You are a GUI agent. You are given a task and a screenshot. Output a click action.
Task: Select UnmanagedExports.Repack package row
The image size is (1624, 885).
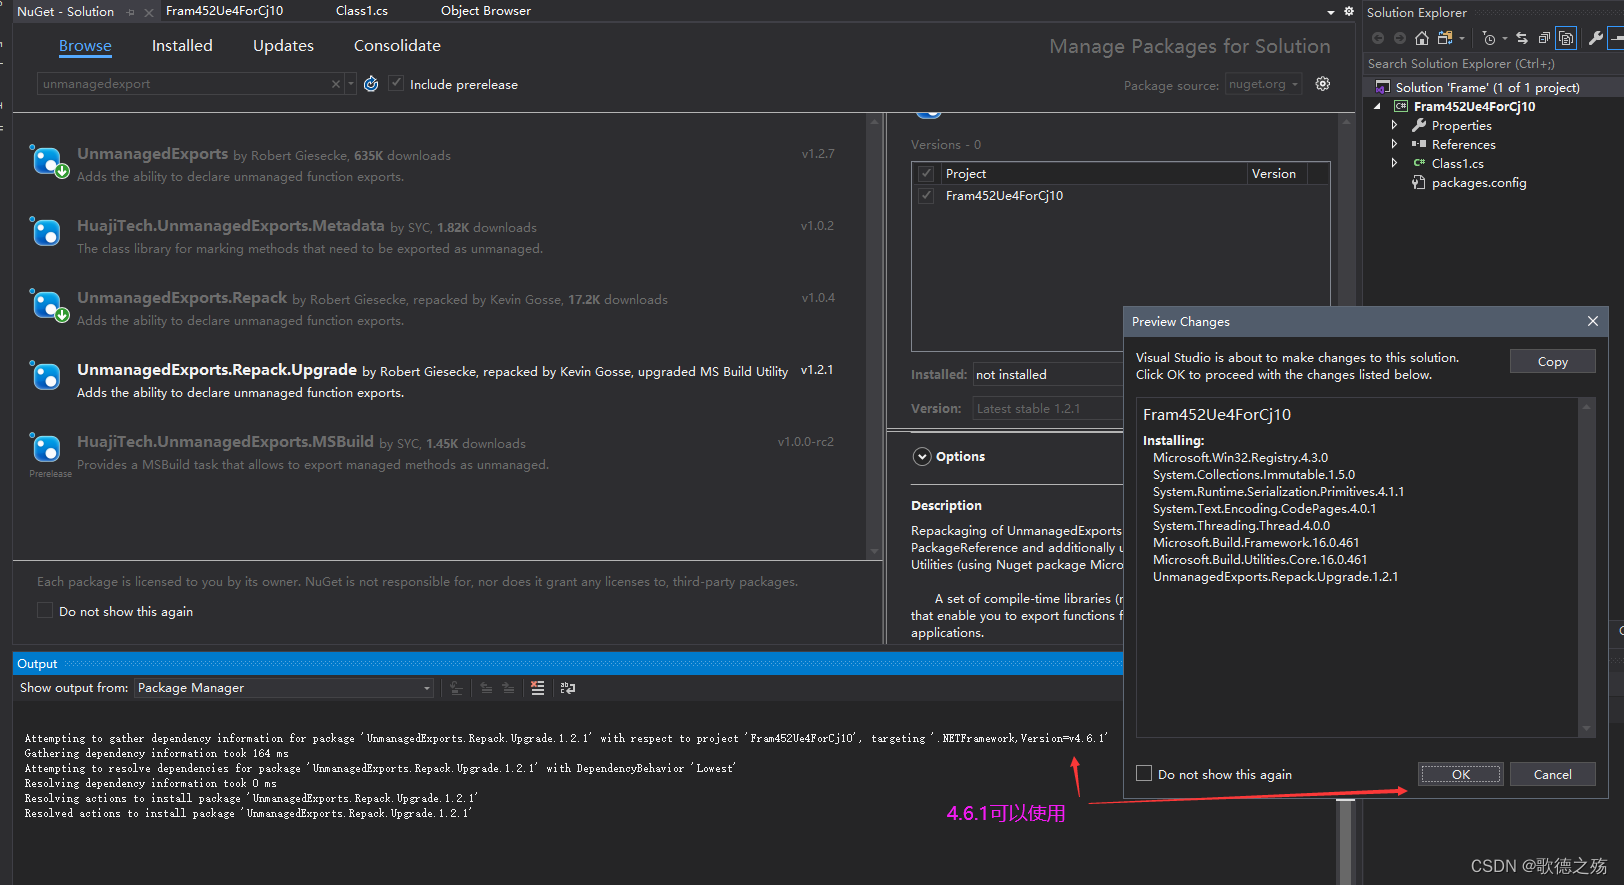pyautogui.click(x=440, y=308)
